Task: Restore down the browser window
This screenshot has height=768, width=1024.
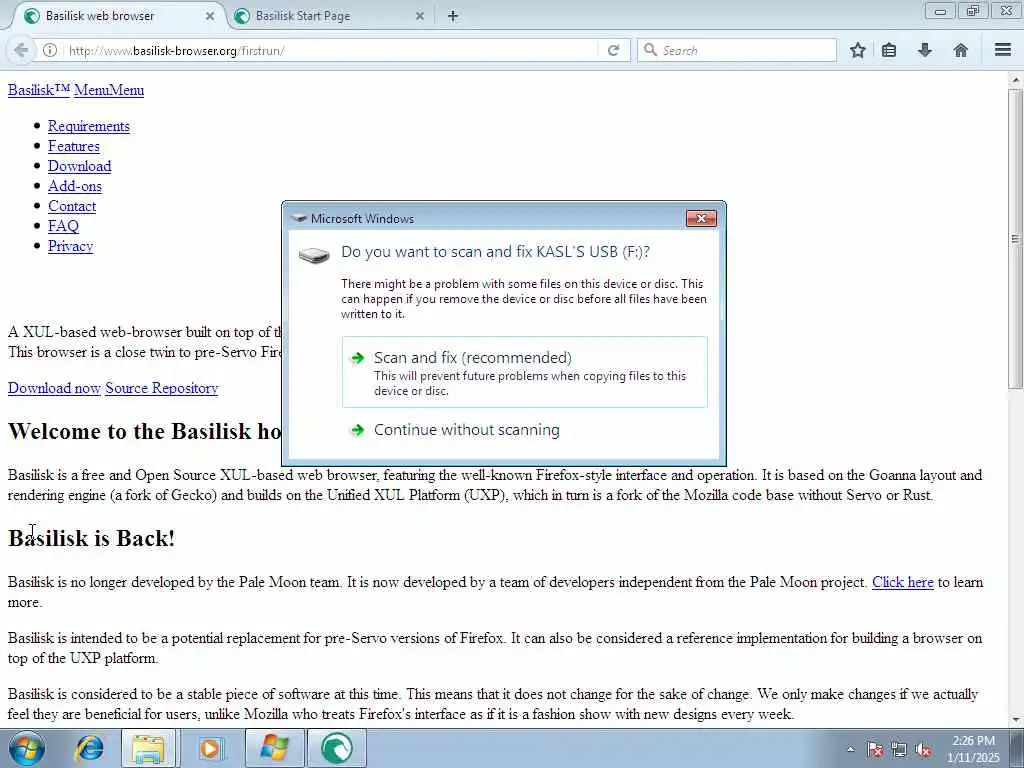Action: pyautogui.click(x=972, y=11)
